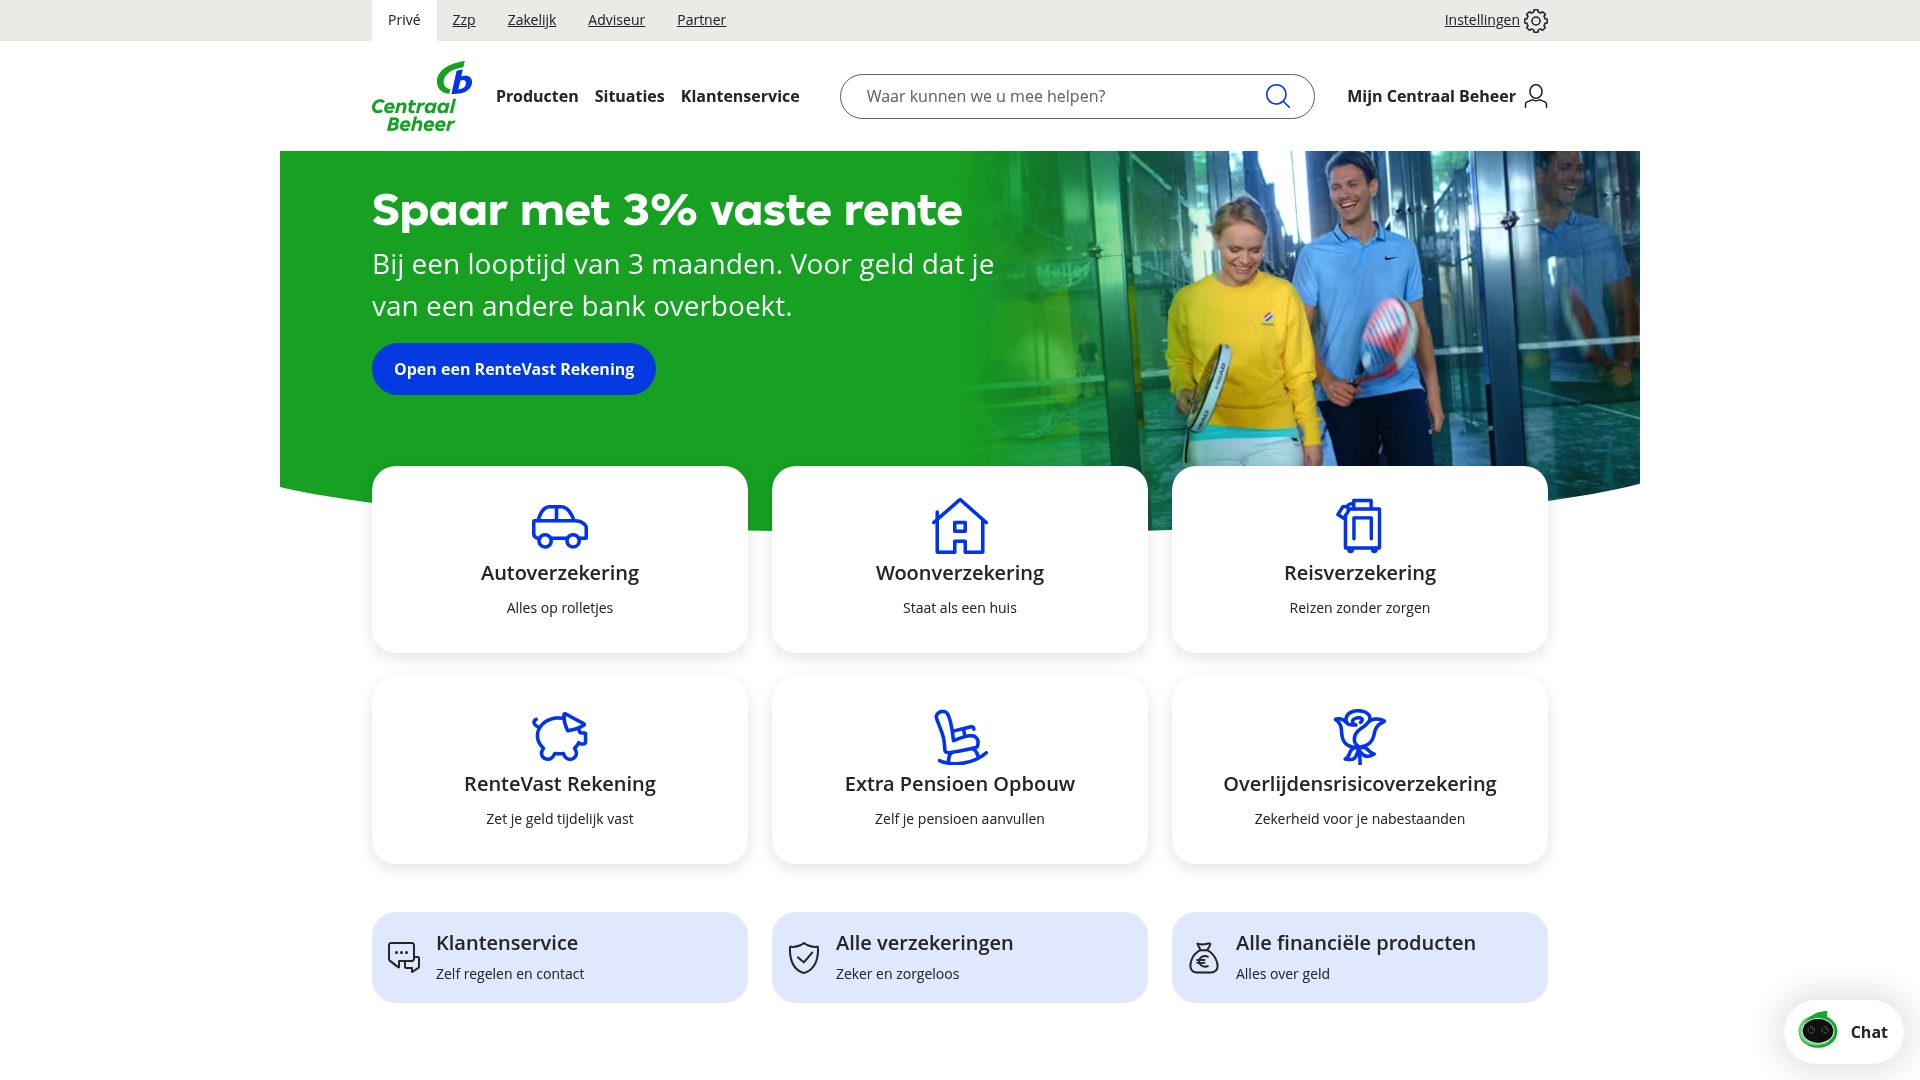Select the Alle verzekeringen shield icon
Viewport: 1920px width, 1080px height.
click(803, 956)
